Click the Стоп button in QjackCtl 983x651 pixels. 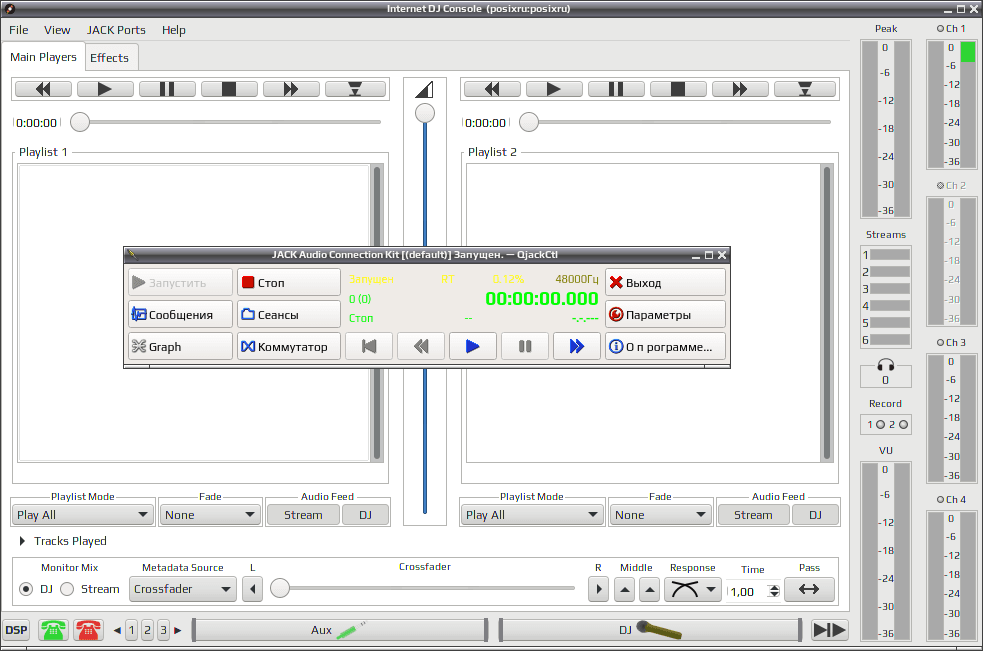click(x=288, y=282)
